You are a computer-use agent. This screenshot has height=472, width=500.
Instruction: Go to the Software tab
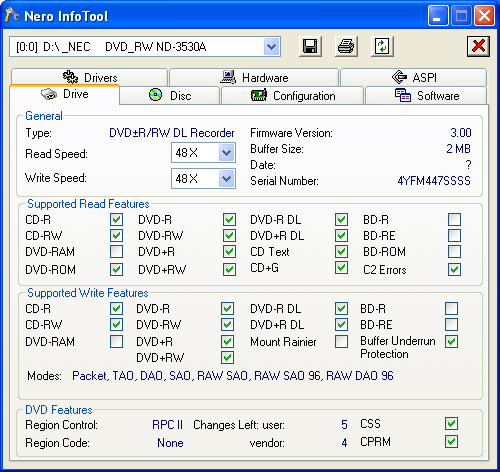pos(426,96)
